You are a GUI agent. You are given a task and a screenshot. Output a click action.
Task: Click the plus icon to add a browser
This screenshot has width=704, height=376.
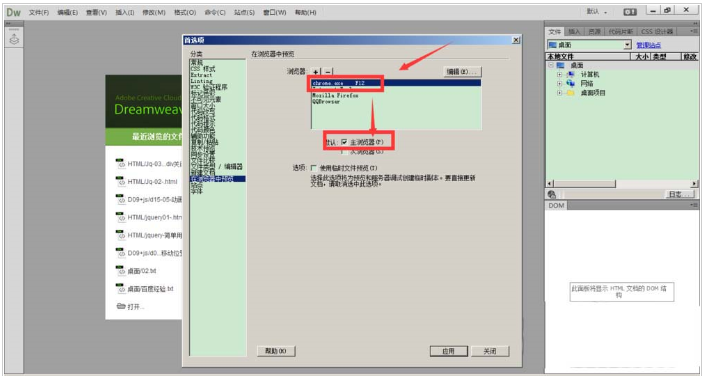pyautogui.click(x=316, y=72)
